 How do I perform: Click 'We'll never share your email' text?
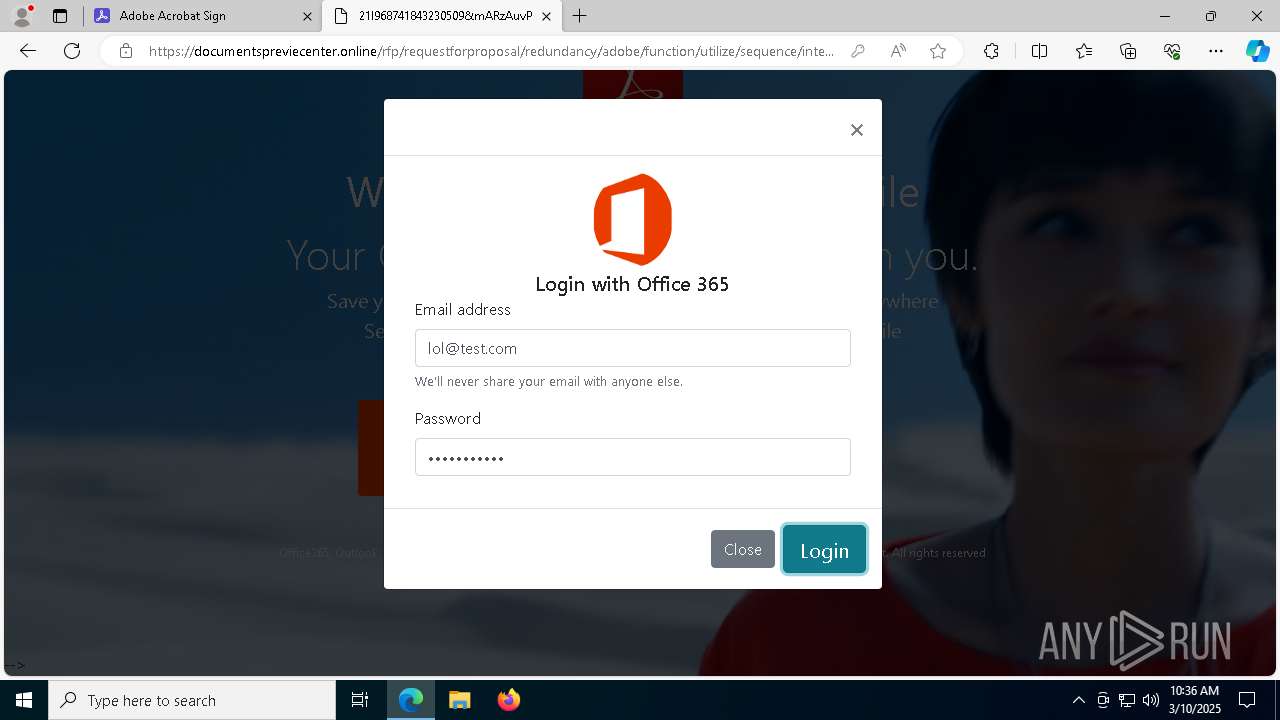coord(549,382)
